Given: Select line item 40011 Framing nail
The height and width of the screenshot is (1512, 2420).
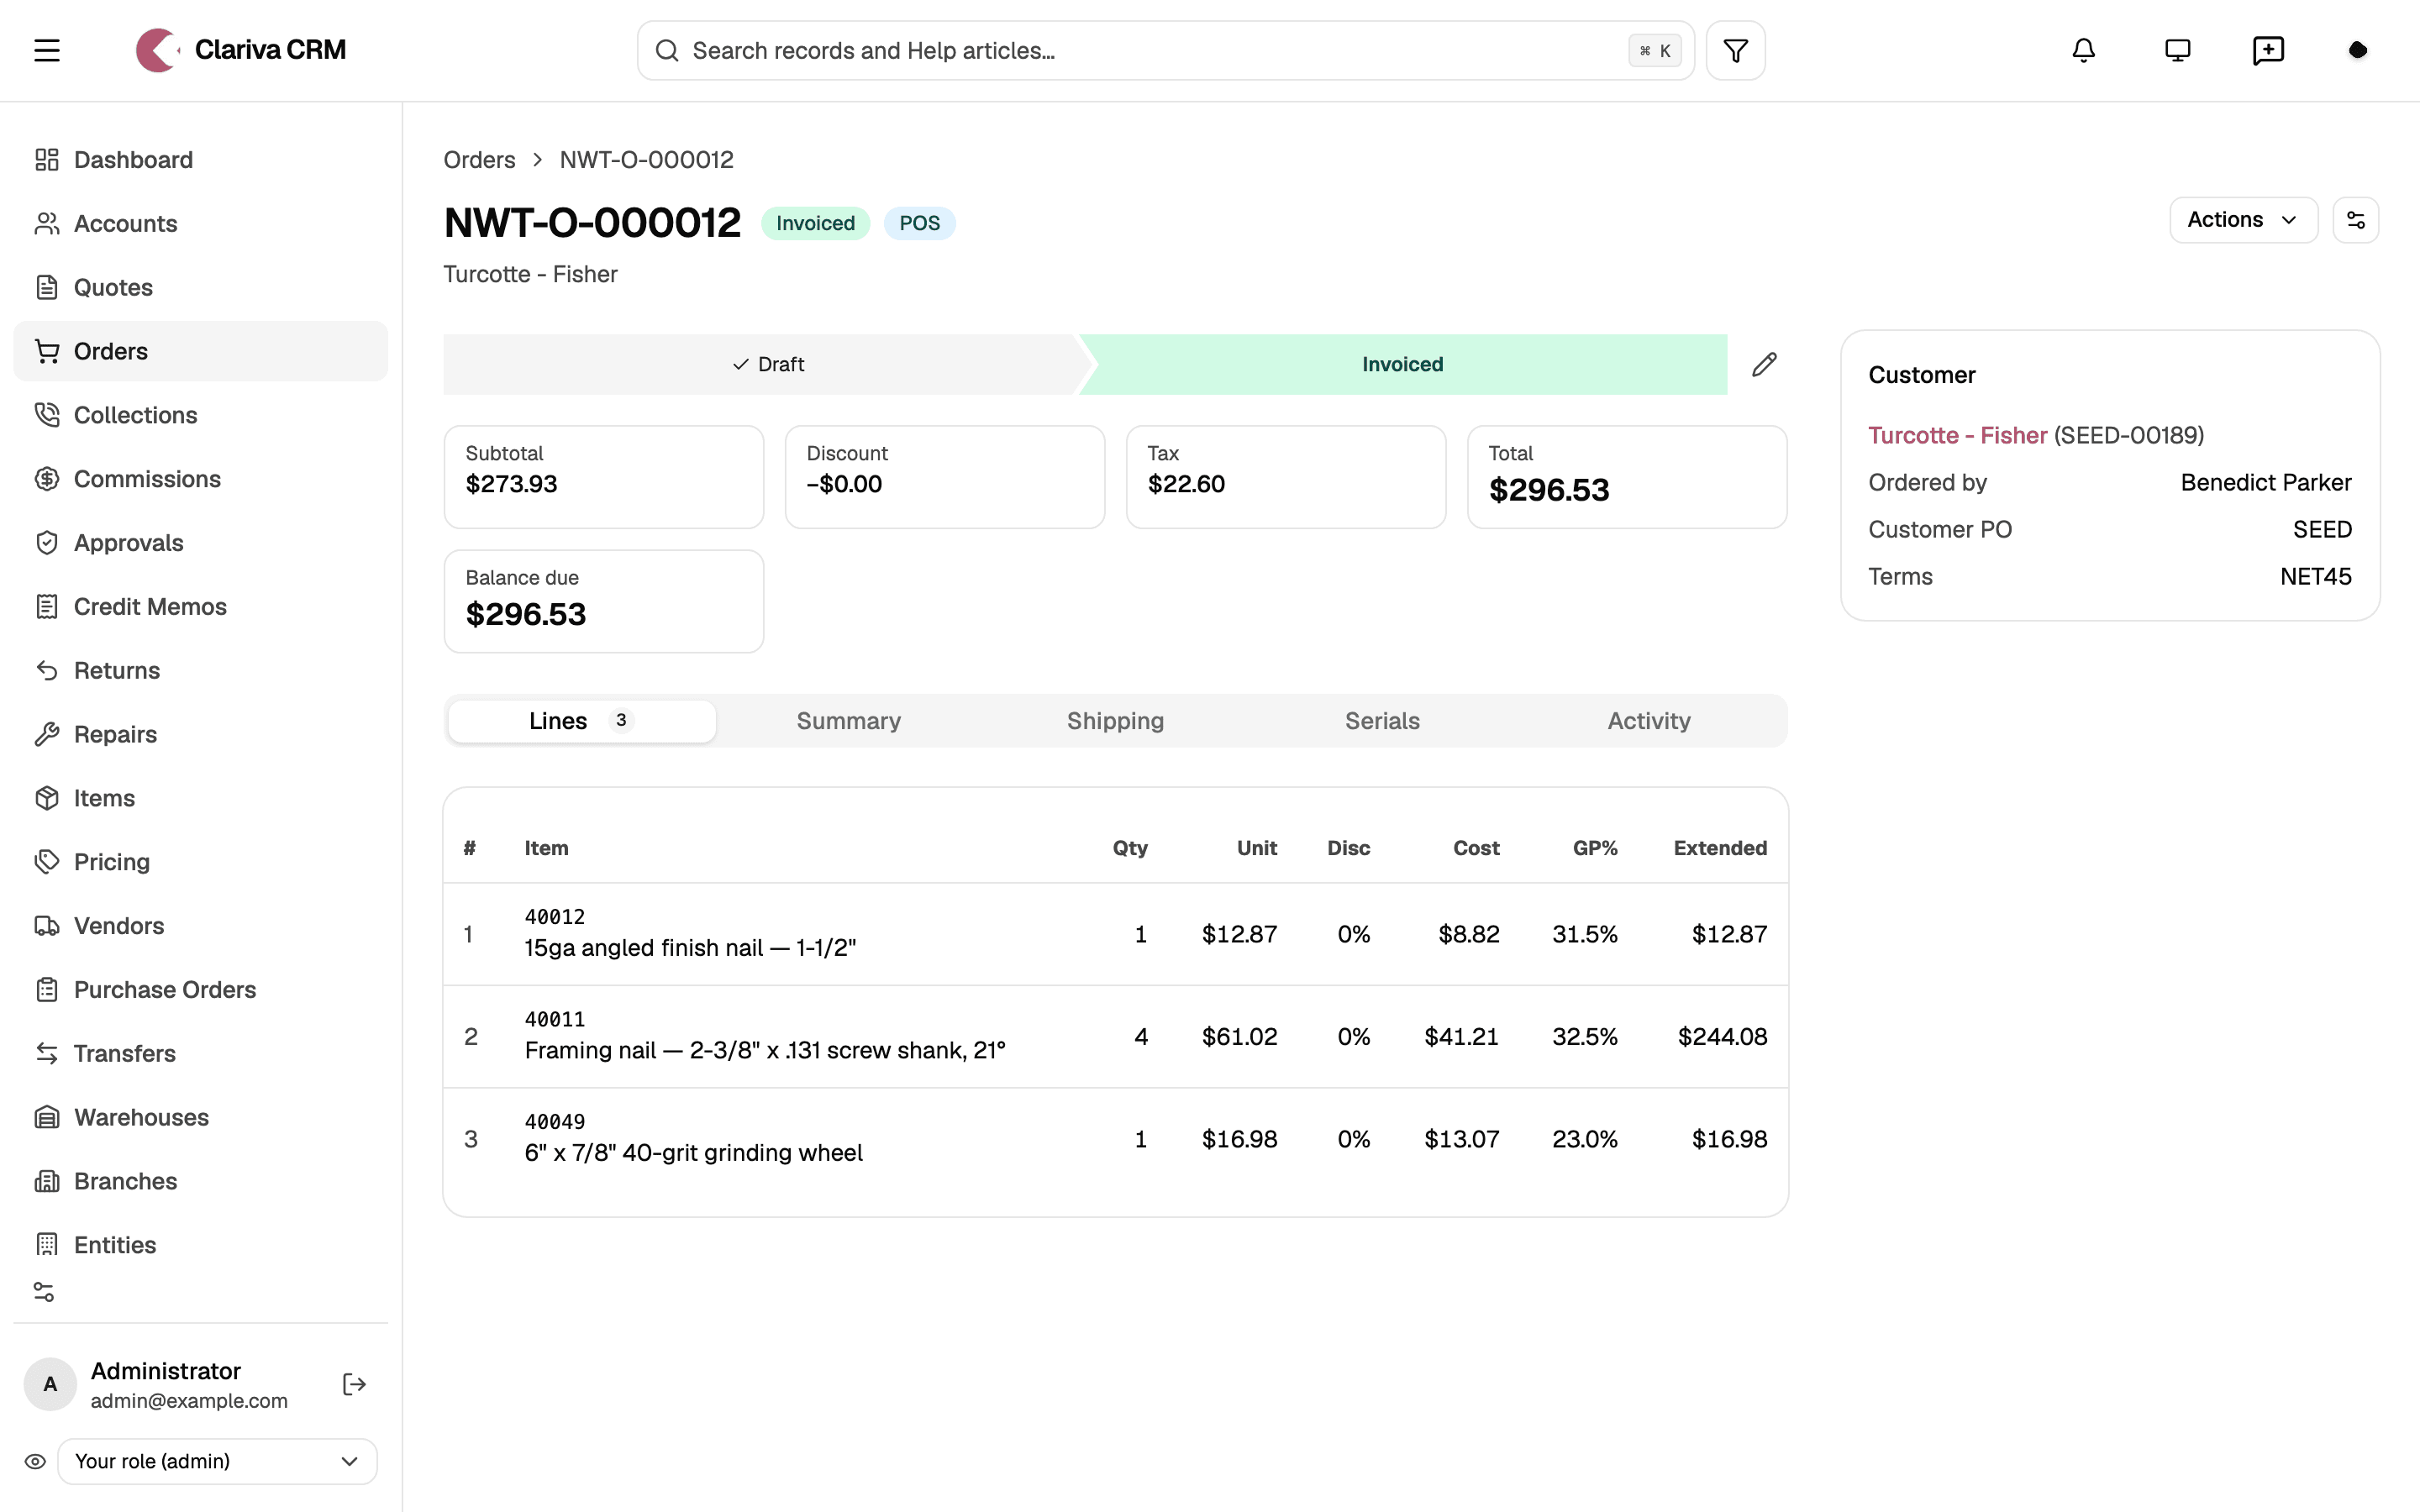Looking at the screenshot, I should [x=1115, y=1037].
